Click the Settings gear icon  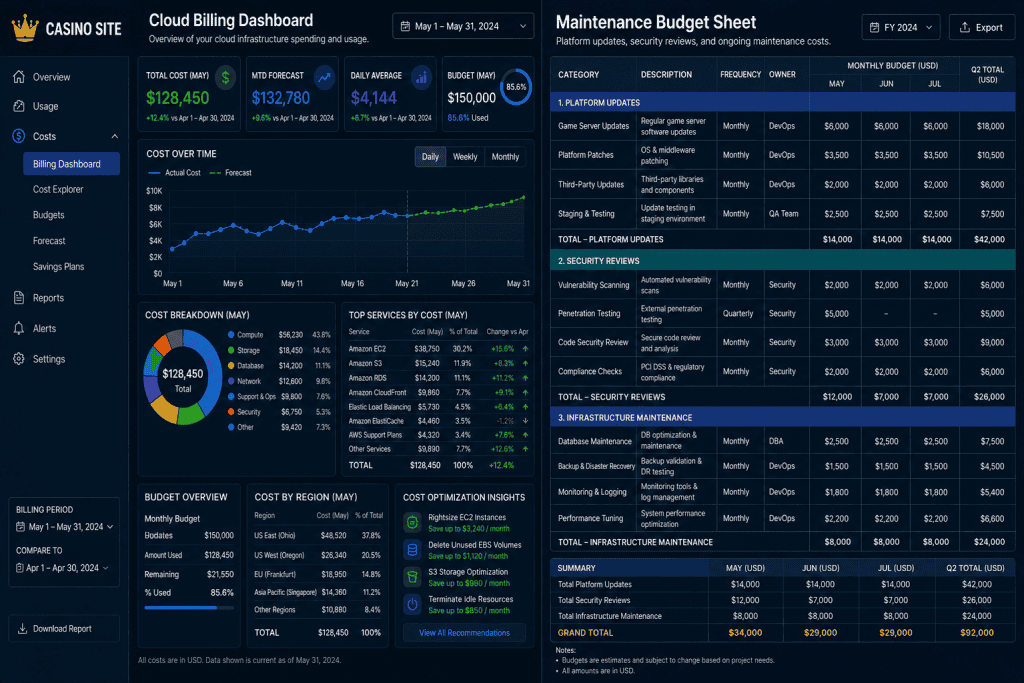click(19, 358)
